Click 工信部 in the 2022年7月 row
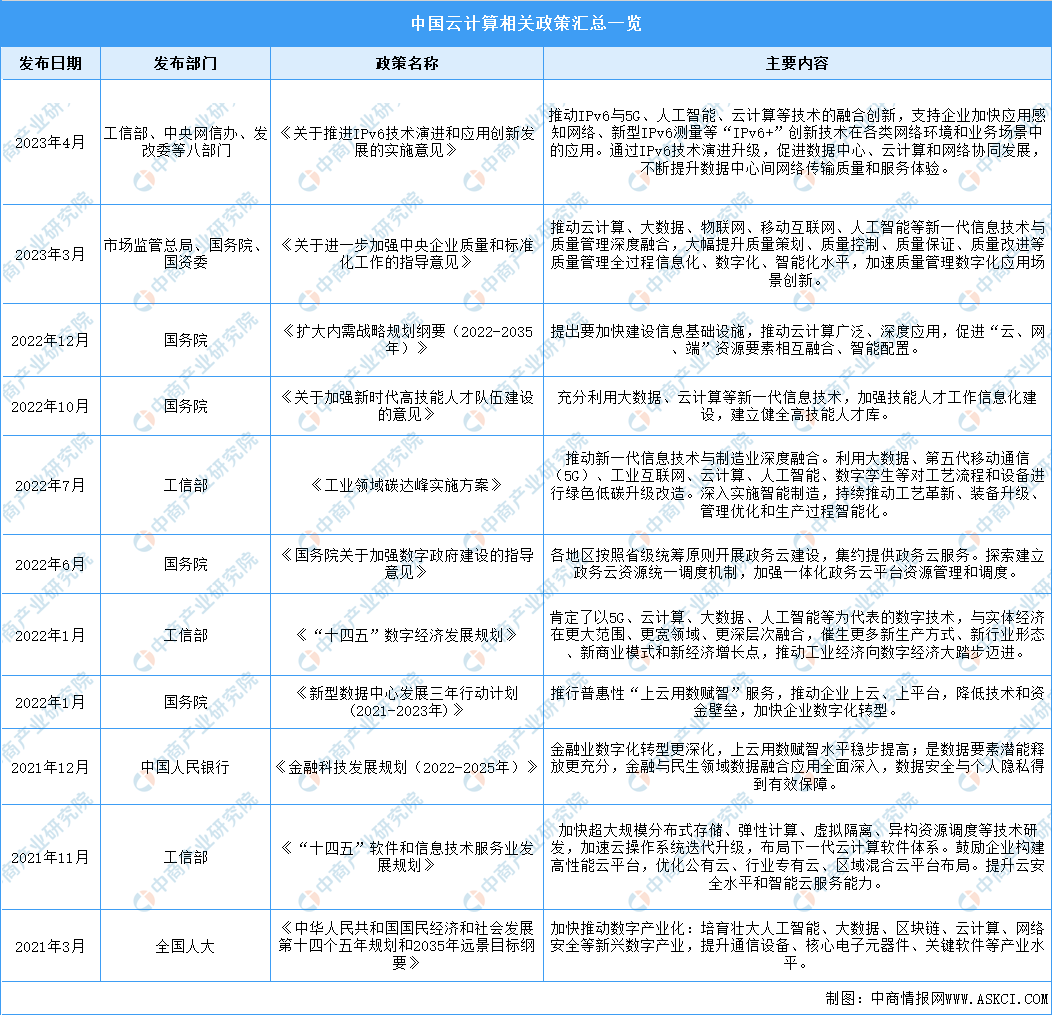1052x1015 pixels. tap(185, 485)
